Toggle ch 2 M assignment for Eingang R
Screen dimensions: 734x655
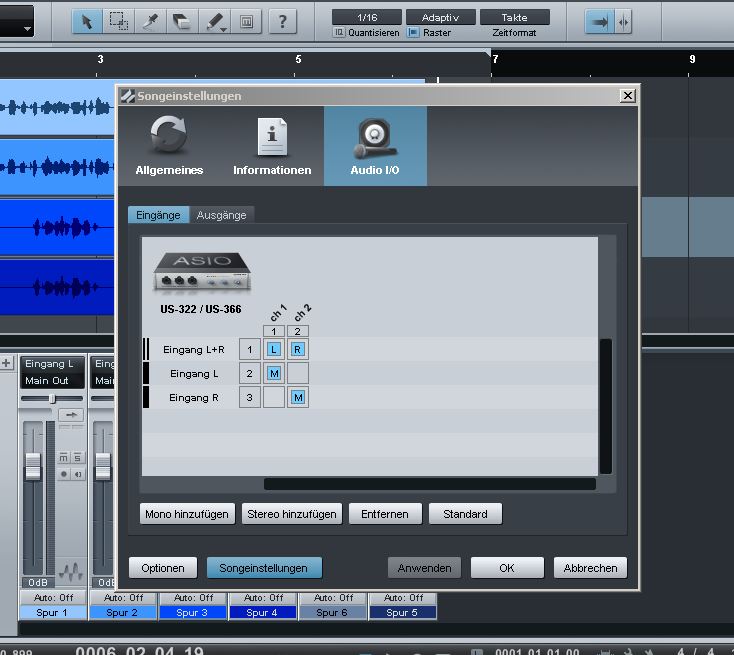pos(298,397)
